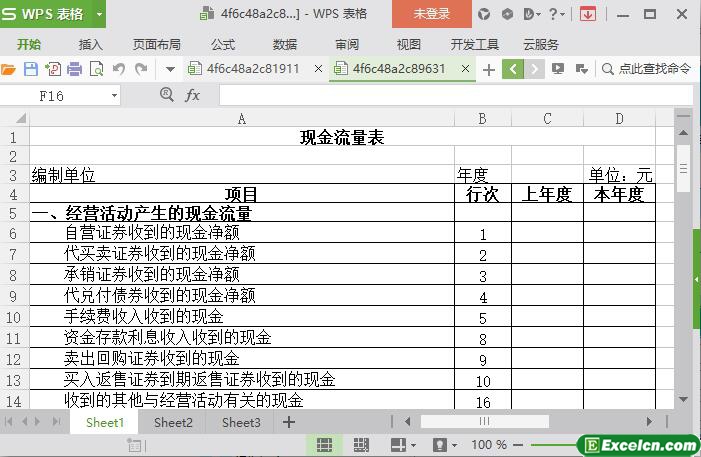Click the tab display options icon

[x=558, y=69]
